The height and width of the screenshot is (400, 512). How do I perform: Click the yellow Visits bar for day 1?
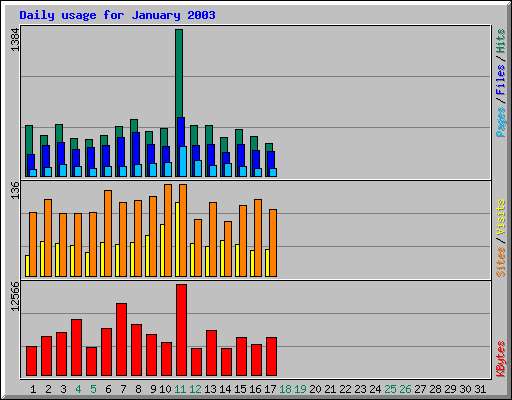(x=27, y=266)
